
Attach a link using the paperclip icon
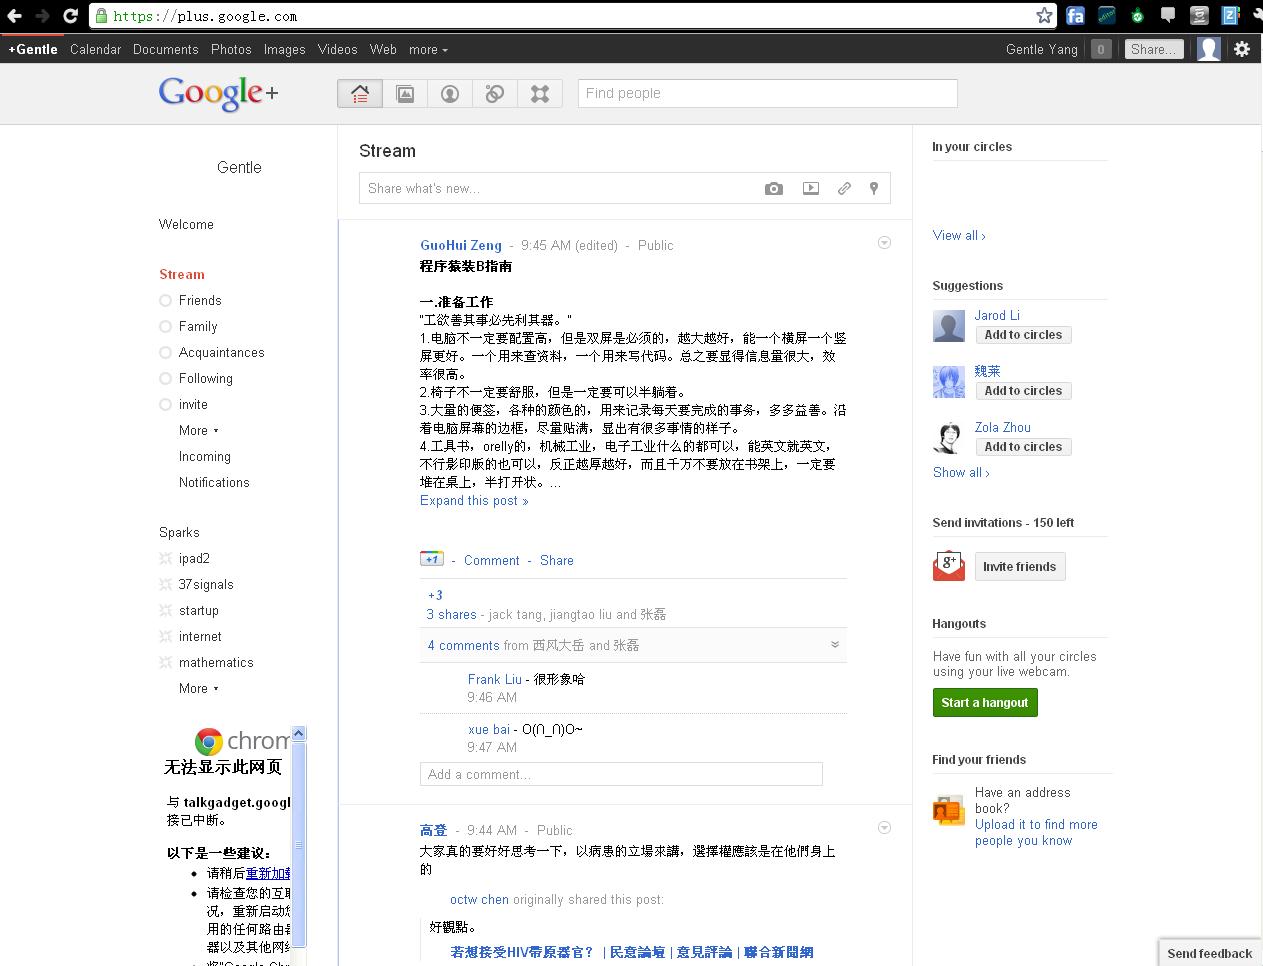coord(843,188)
